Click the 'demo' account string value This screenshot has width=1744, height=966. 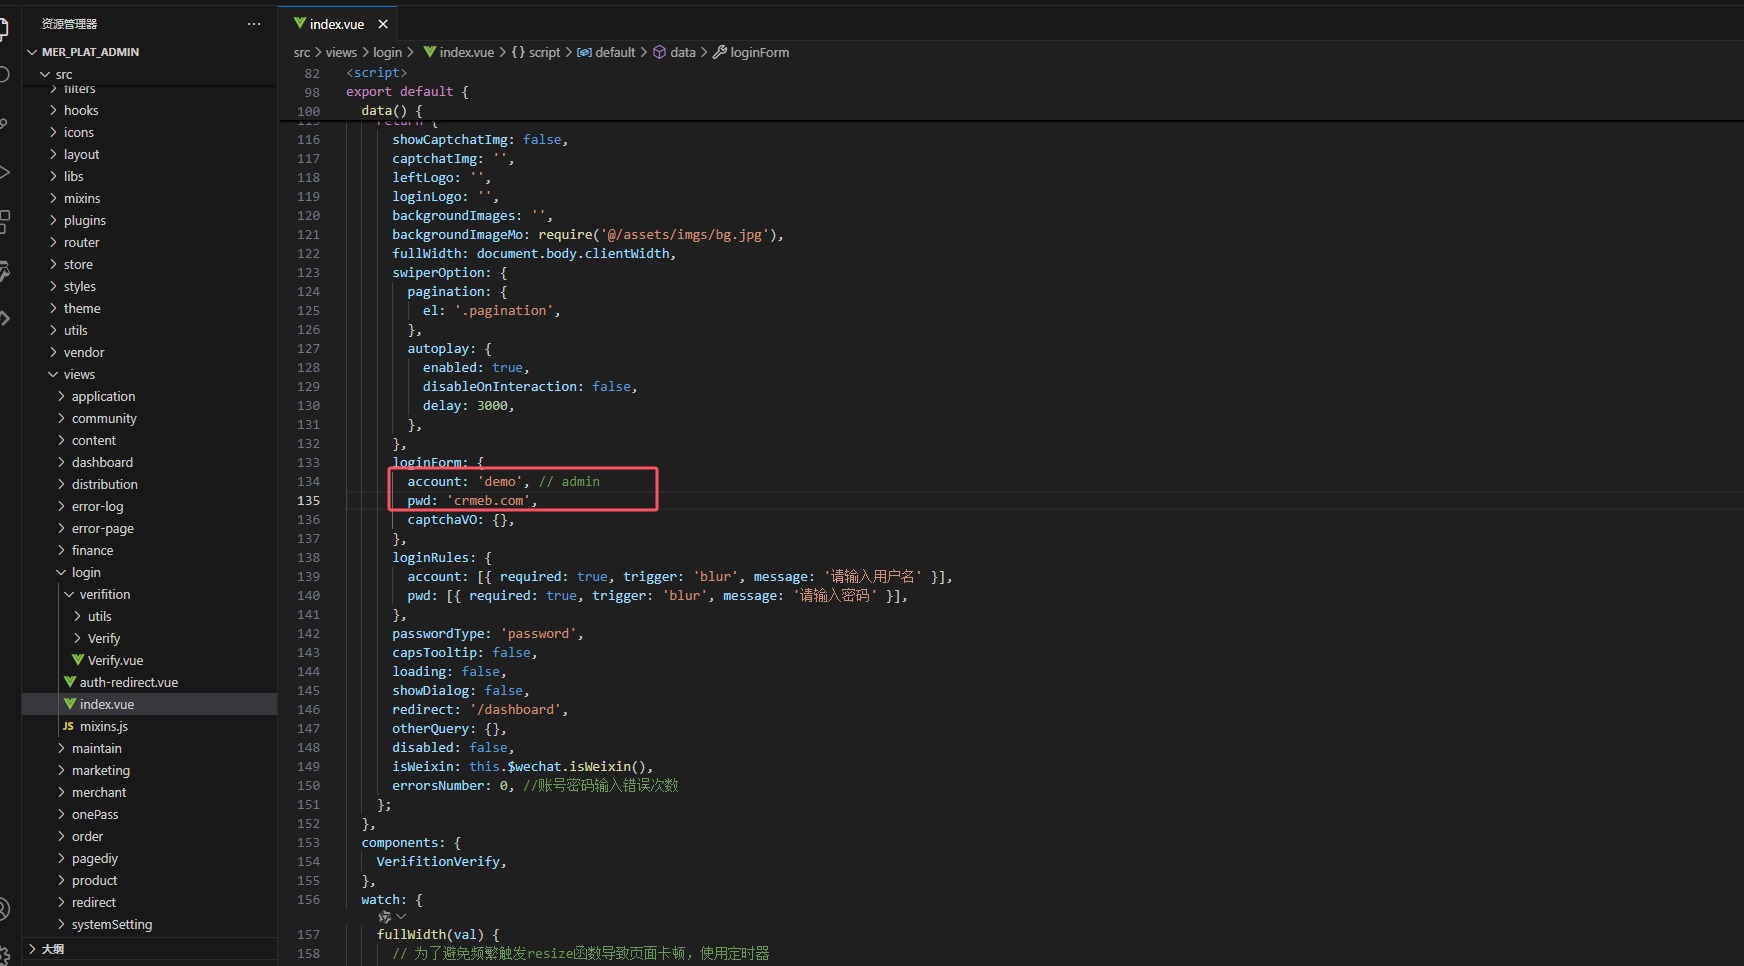tap(500, 481)
